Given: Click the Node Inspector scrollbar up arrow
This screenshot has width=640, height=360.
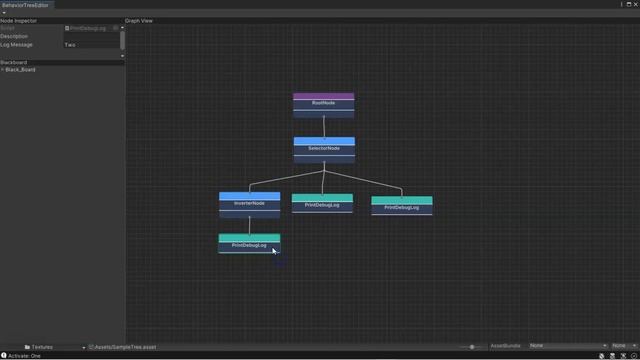Looking at the screenshot, I should click(122, 27).
